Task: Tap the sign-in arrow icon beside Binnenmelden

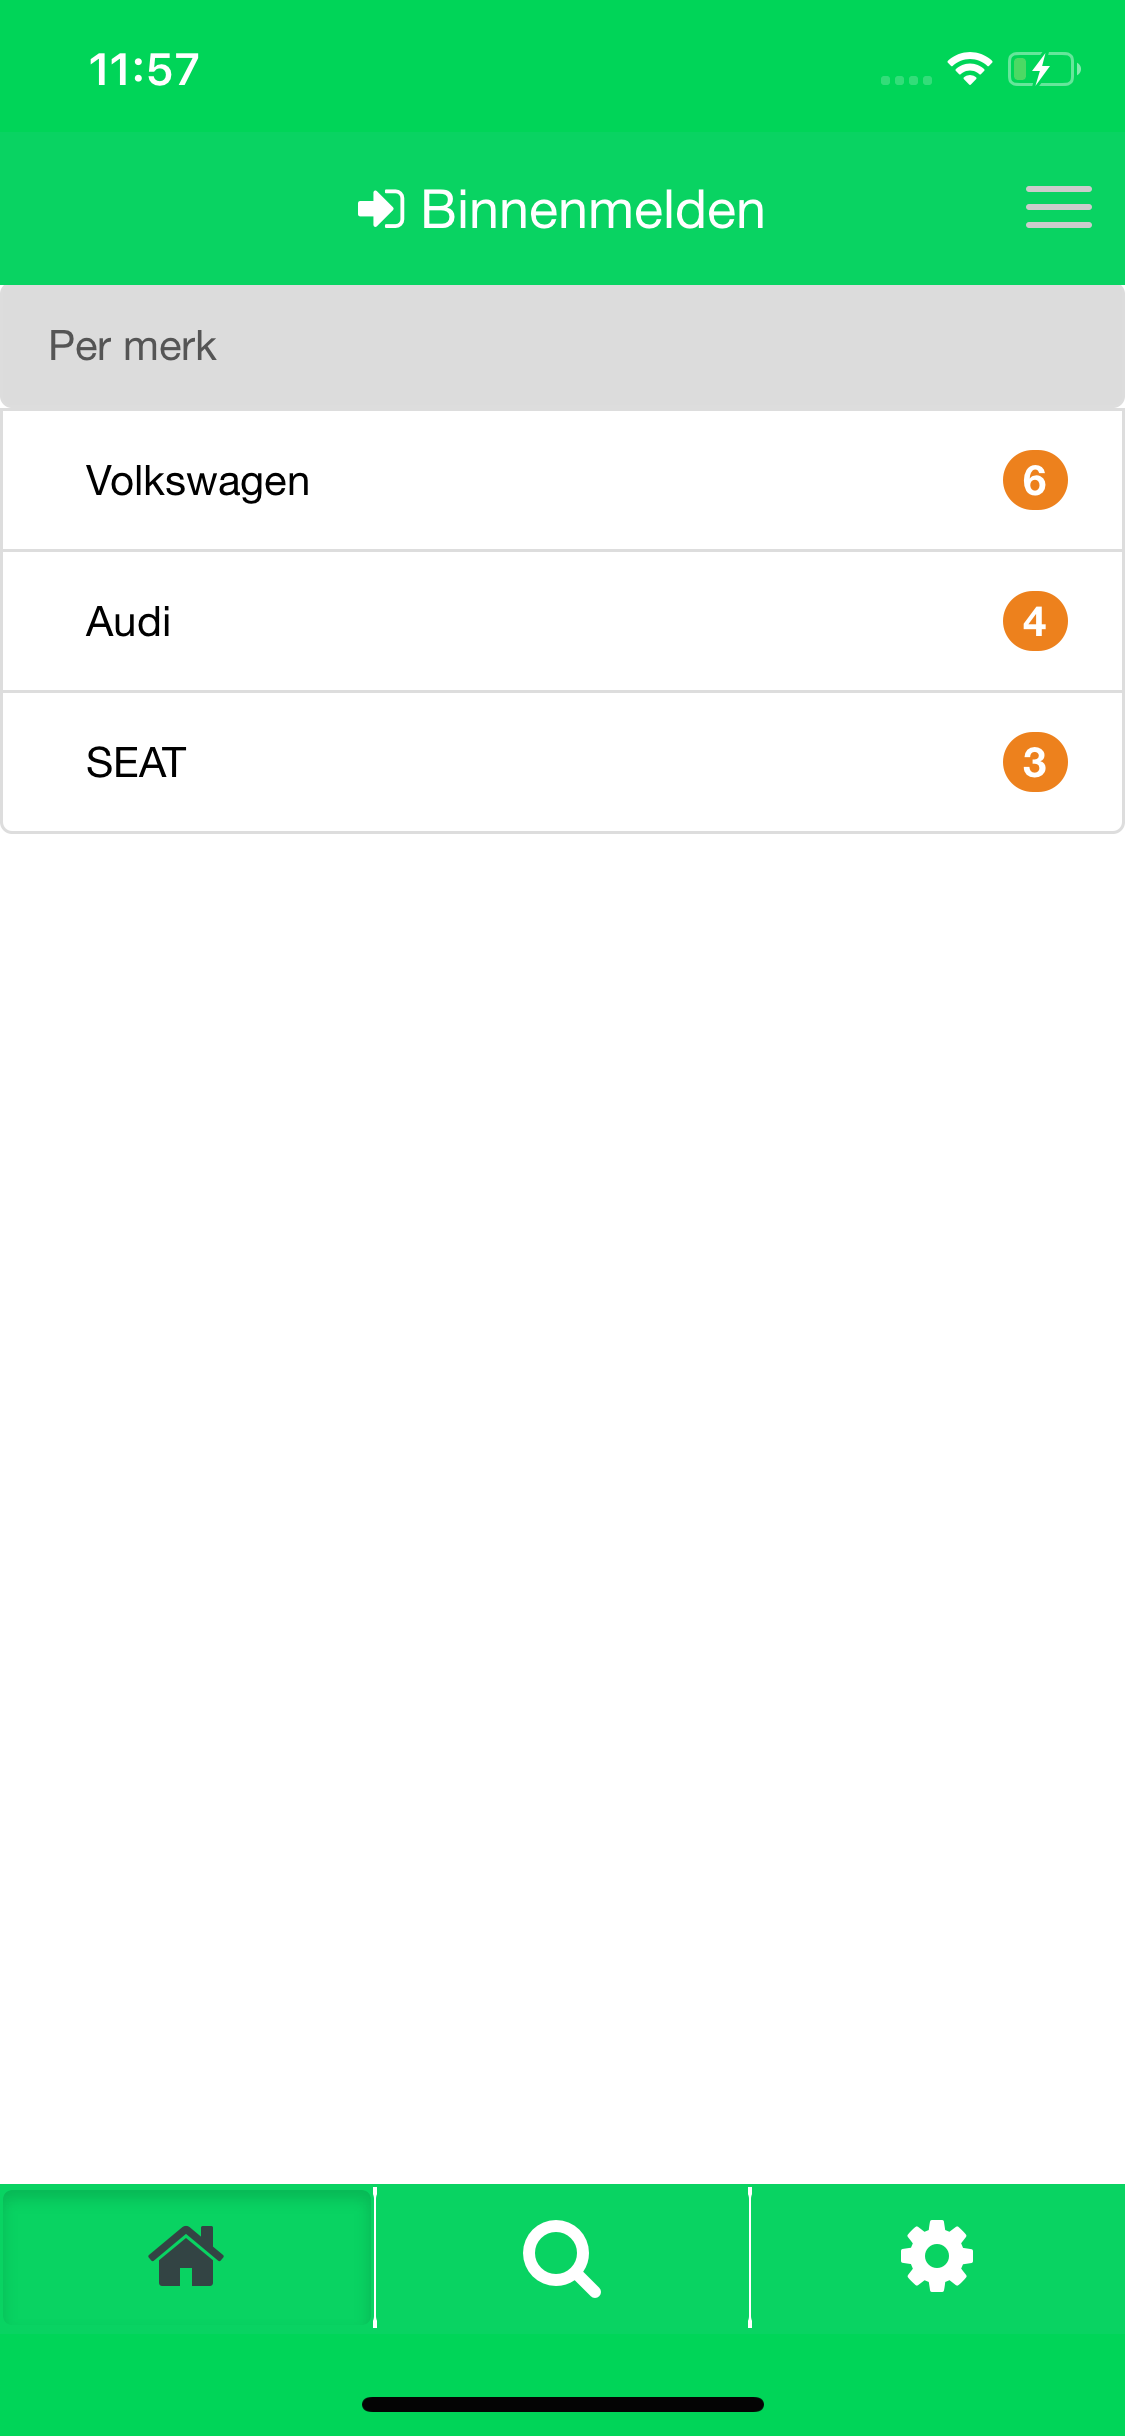Action: [x=381, y=209]
